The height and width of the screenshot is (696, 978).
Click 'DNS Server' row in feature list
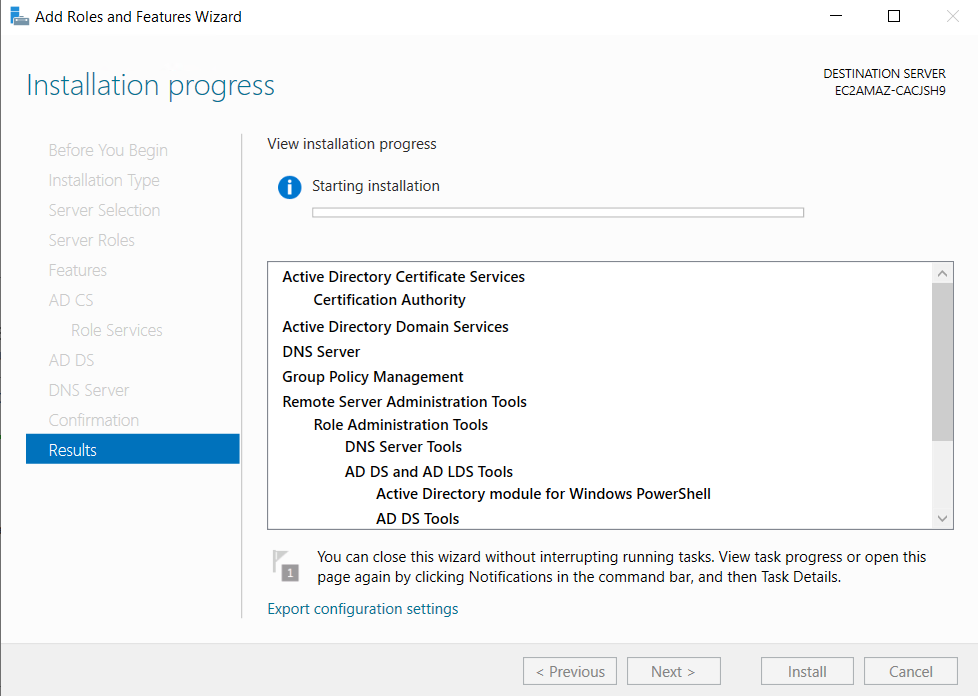[321, 352]
